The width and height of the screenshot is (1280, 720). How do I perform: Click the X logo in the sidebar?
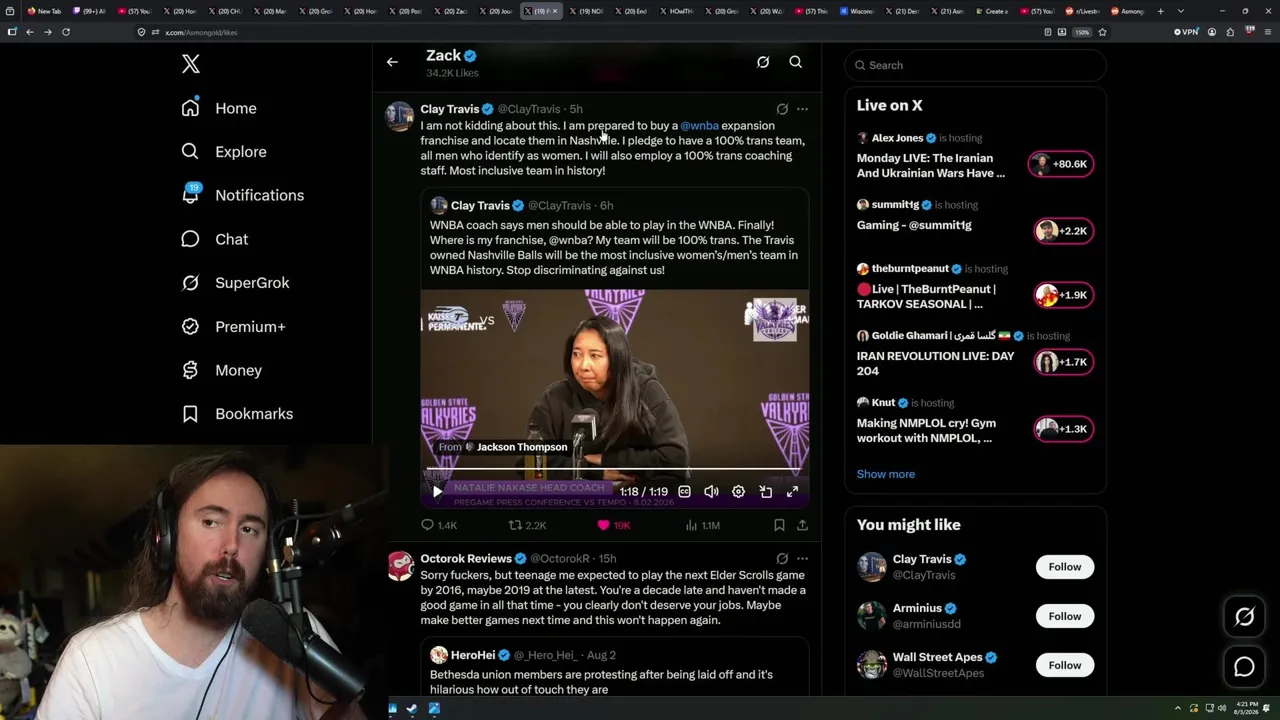coord(191,64)
